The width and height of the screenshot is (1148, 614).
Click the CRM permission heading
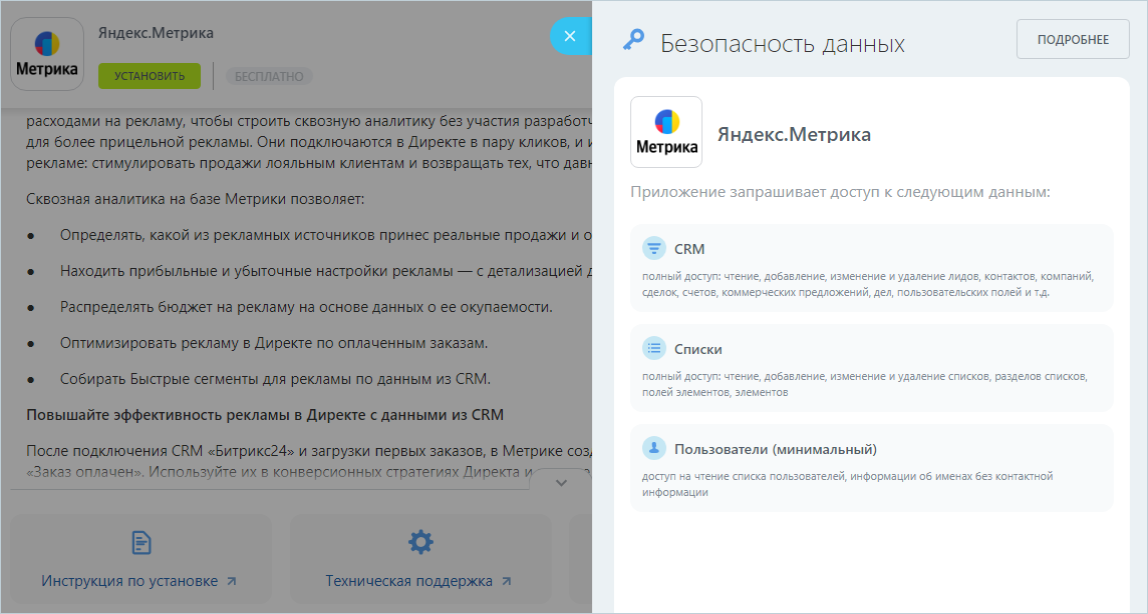(x=690, y=249)
